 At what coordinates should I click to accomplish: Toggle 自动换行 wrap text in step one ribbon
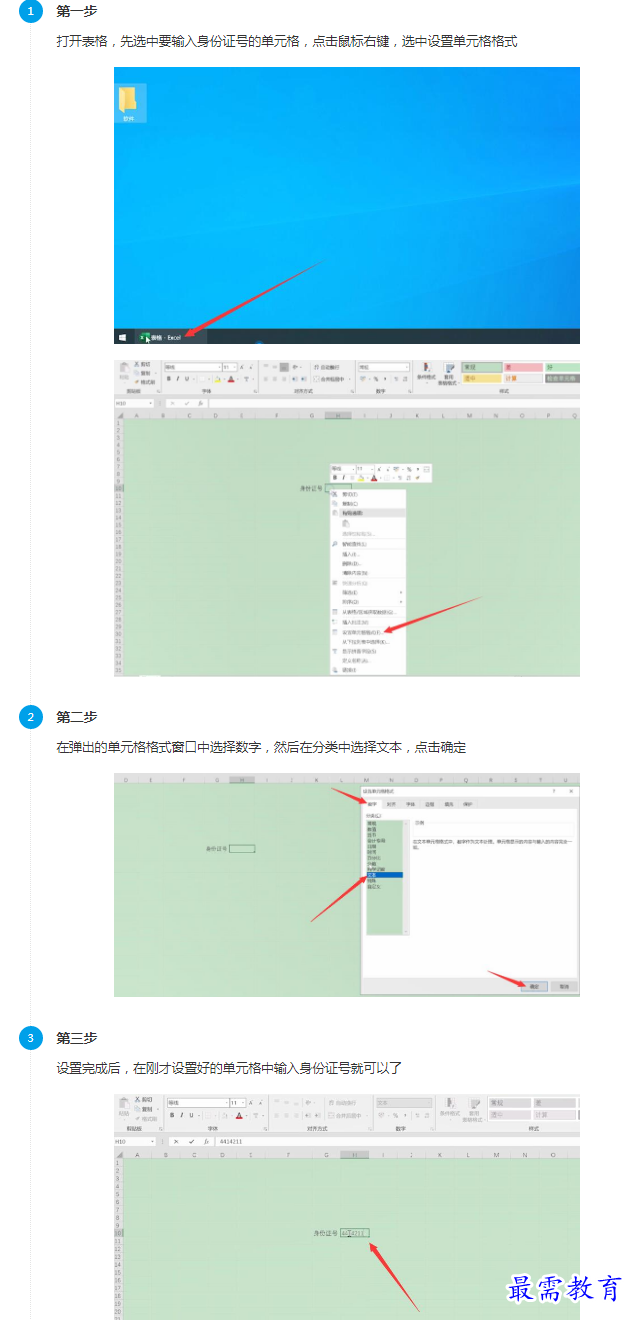(x=327, y=367)
